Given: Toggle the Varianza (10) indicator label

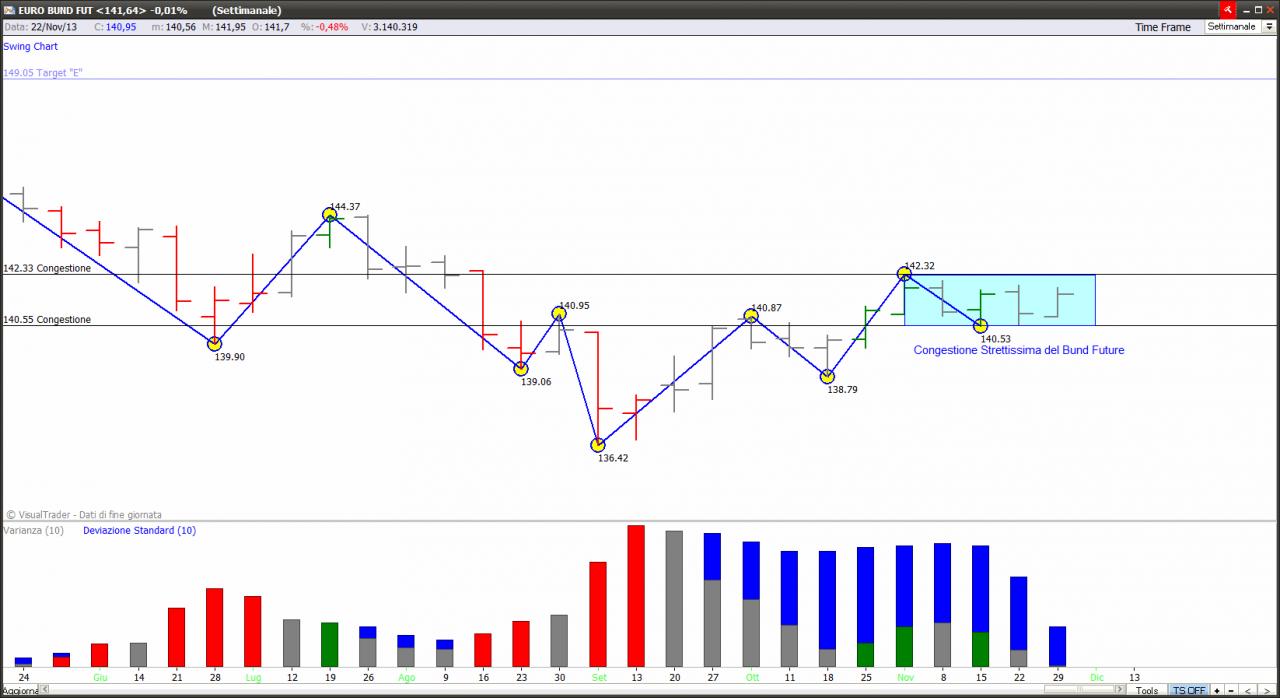Looking at the screenshot, I should (33, 530).
